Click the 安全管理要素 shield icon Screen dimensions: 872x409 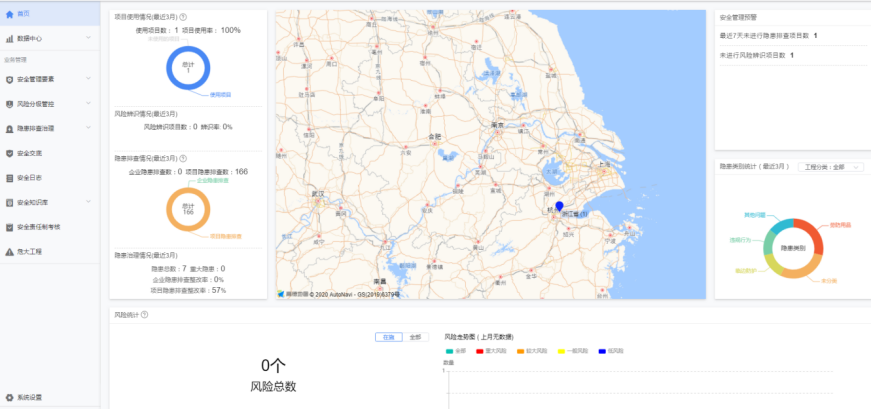click(x=9, y=79)
